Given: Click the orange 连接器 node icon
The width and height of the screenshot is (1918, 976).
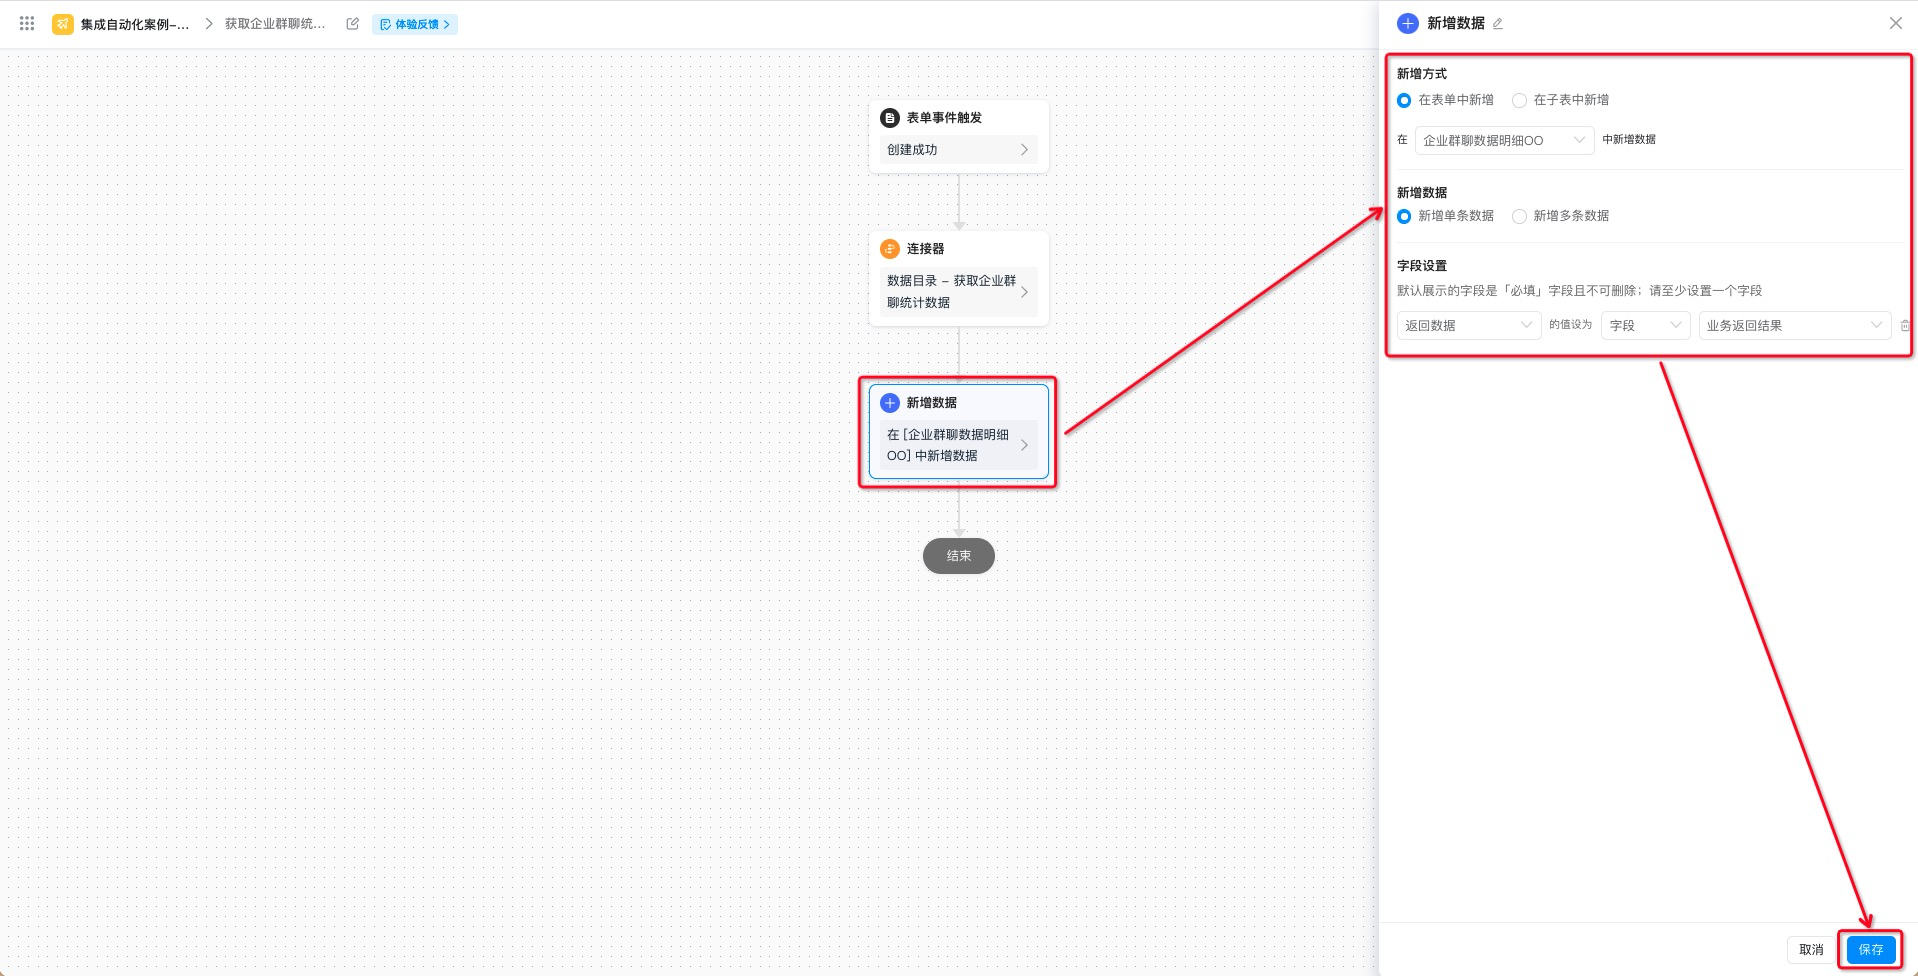Looking at the screenshot, I should click(890, 249).
